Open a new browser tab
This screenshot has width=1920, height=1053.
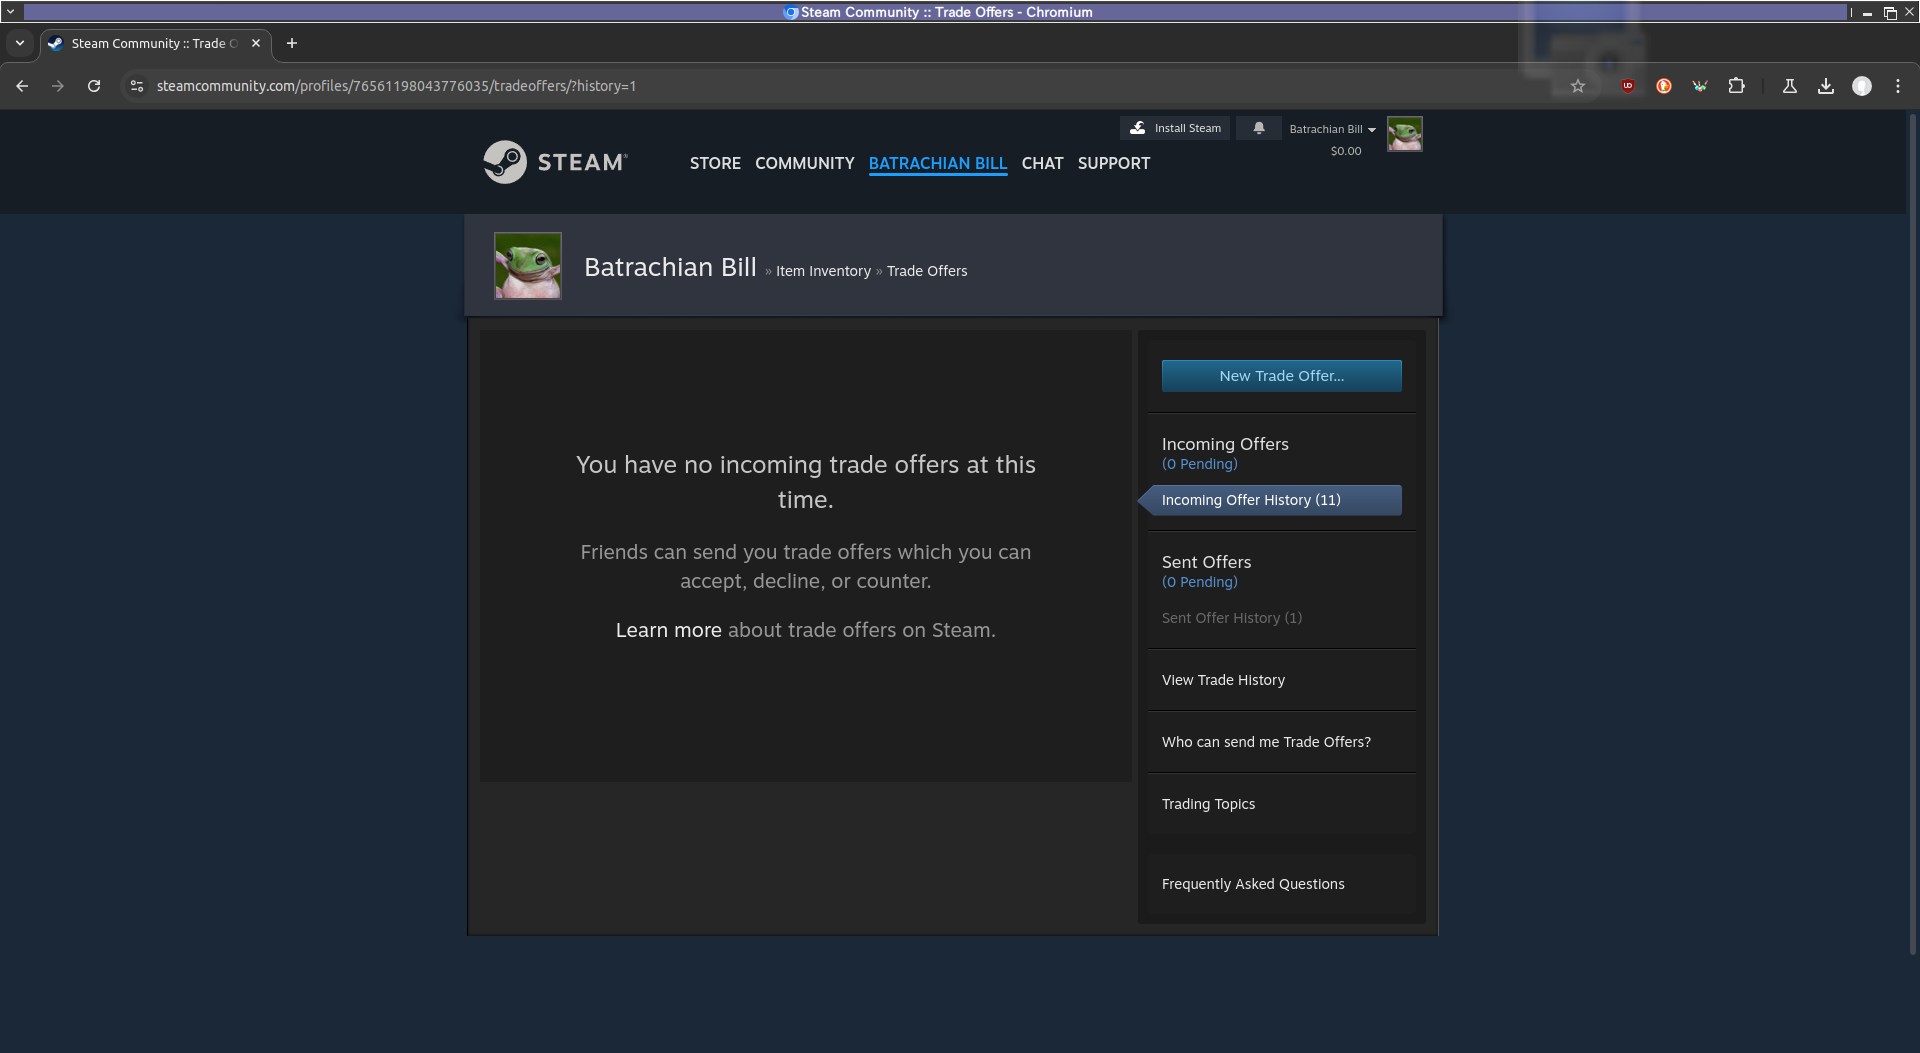292,43
